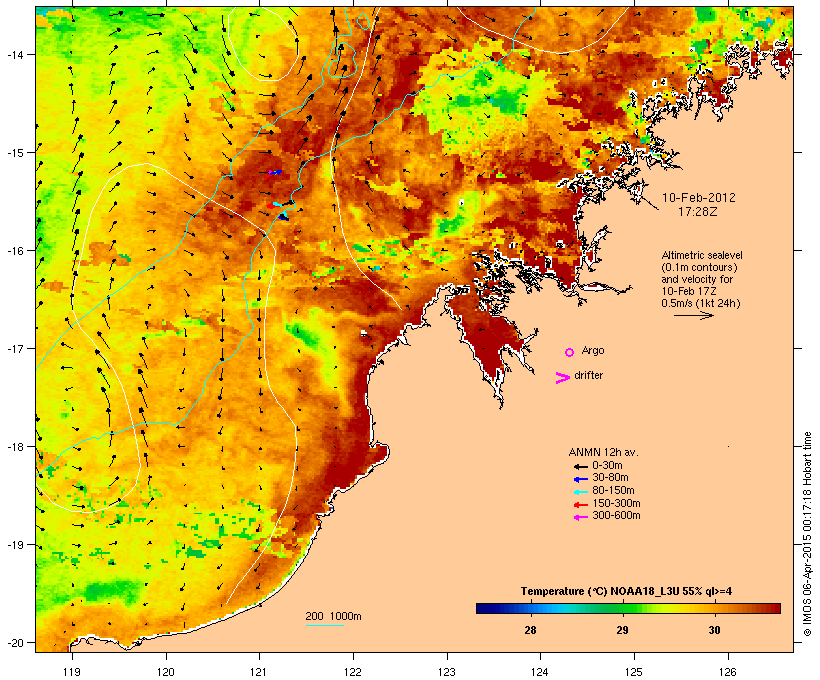Screen dimensions: 820x680
Task: Click the temperature color bar
Action: [x=628, y=608]
